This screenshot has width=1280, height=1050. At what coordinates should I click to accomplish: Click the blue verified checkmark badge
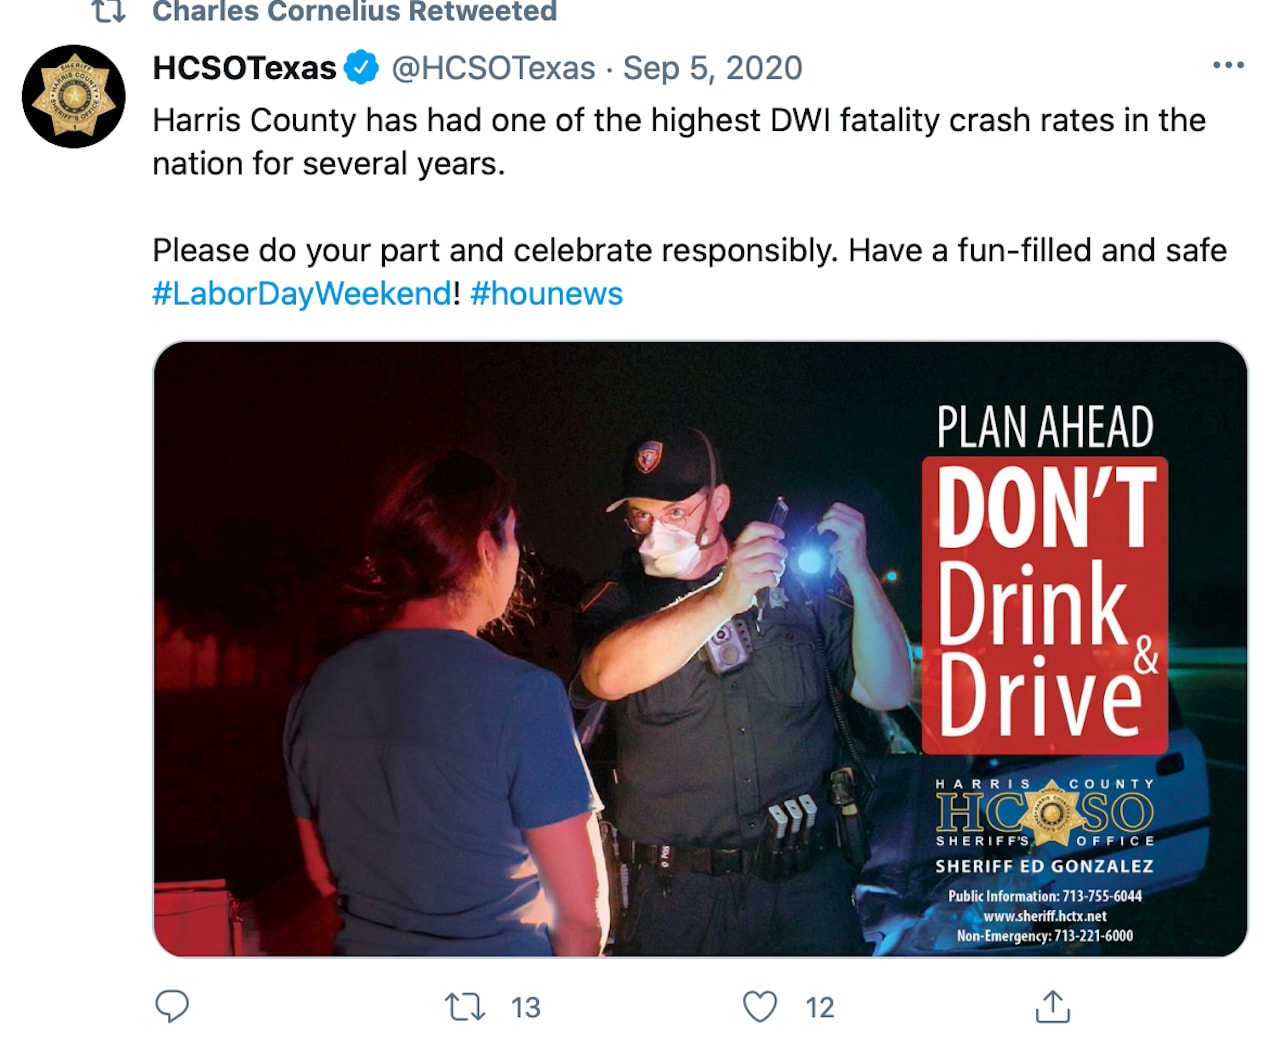362,67
